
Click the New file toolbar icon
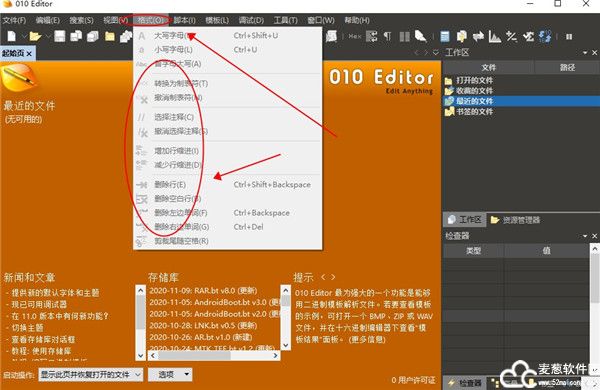click(11, 36)
